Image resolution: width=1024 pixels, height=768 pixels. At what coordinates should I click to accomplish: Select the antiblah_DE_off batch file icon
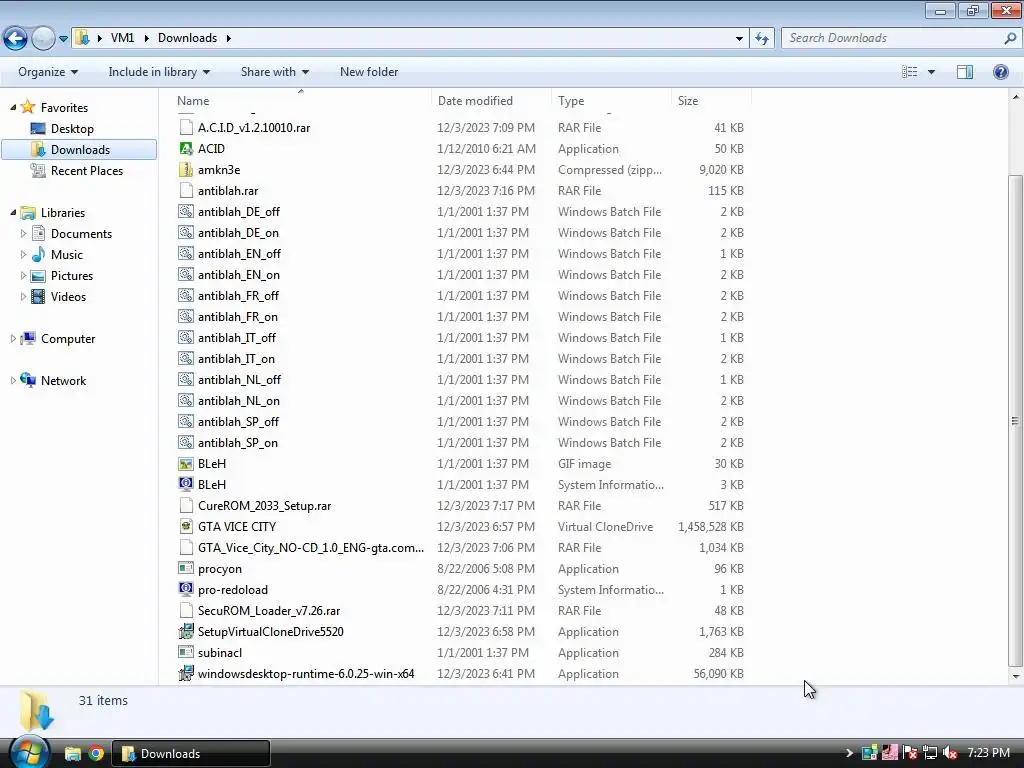click(186, 212)
